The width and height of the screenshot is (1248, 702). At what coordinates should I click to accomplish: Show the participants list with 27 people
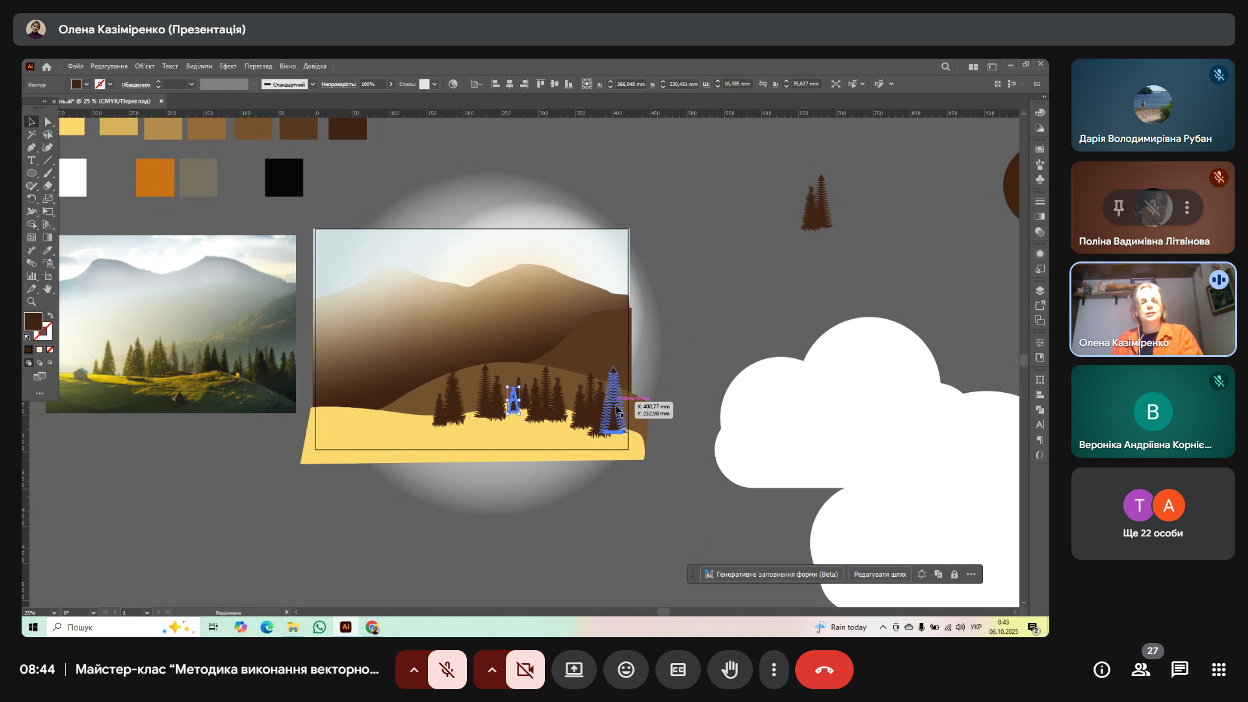1141,670
